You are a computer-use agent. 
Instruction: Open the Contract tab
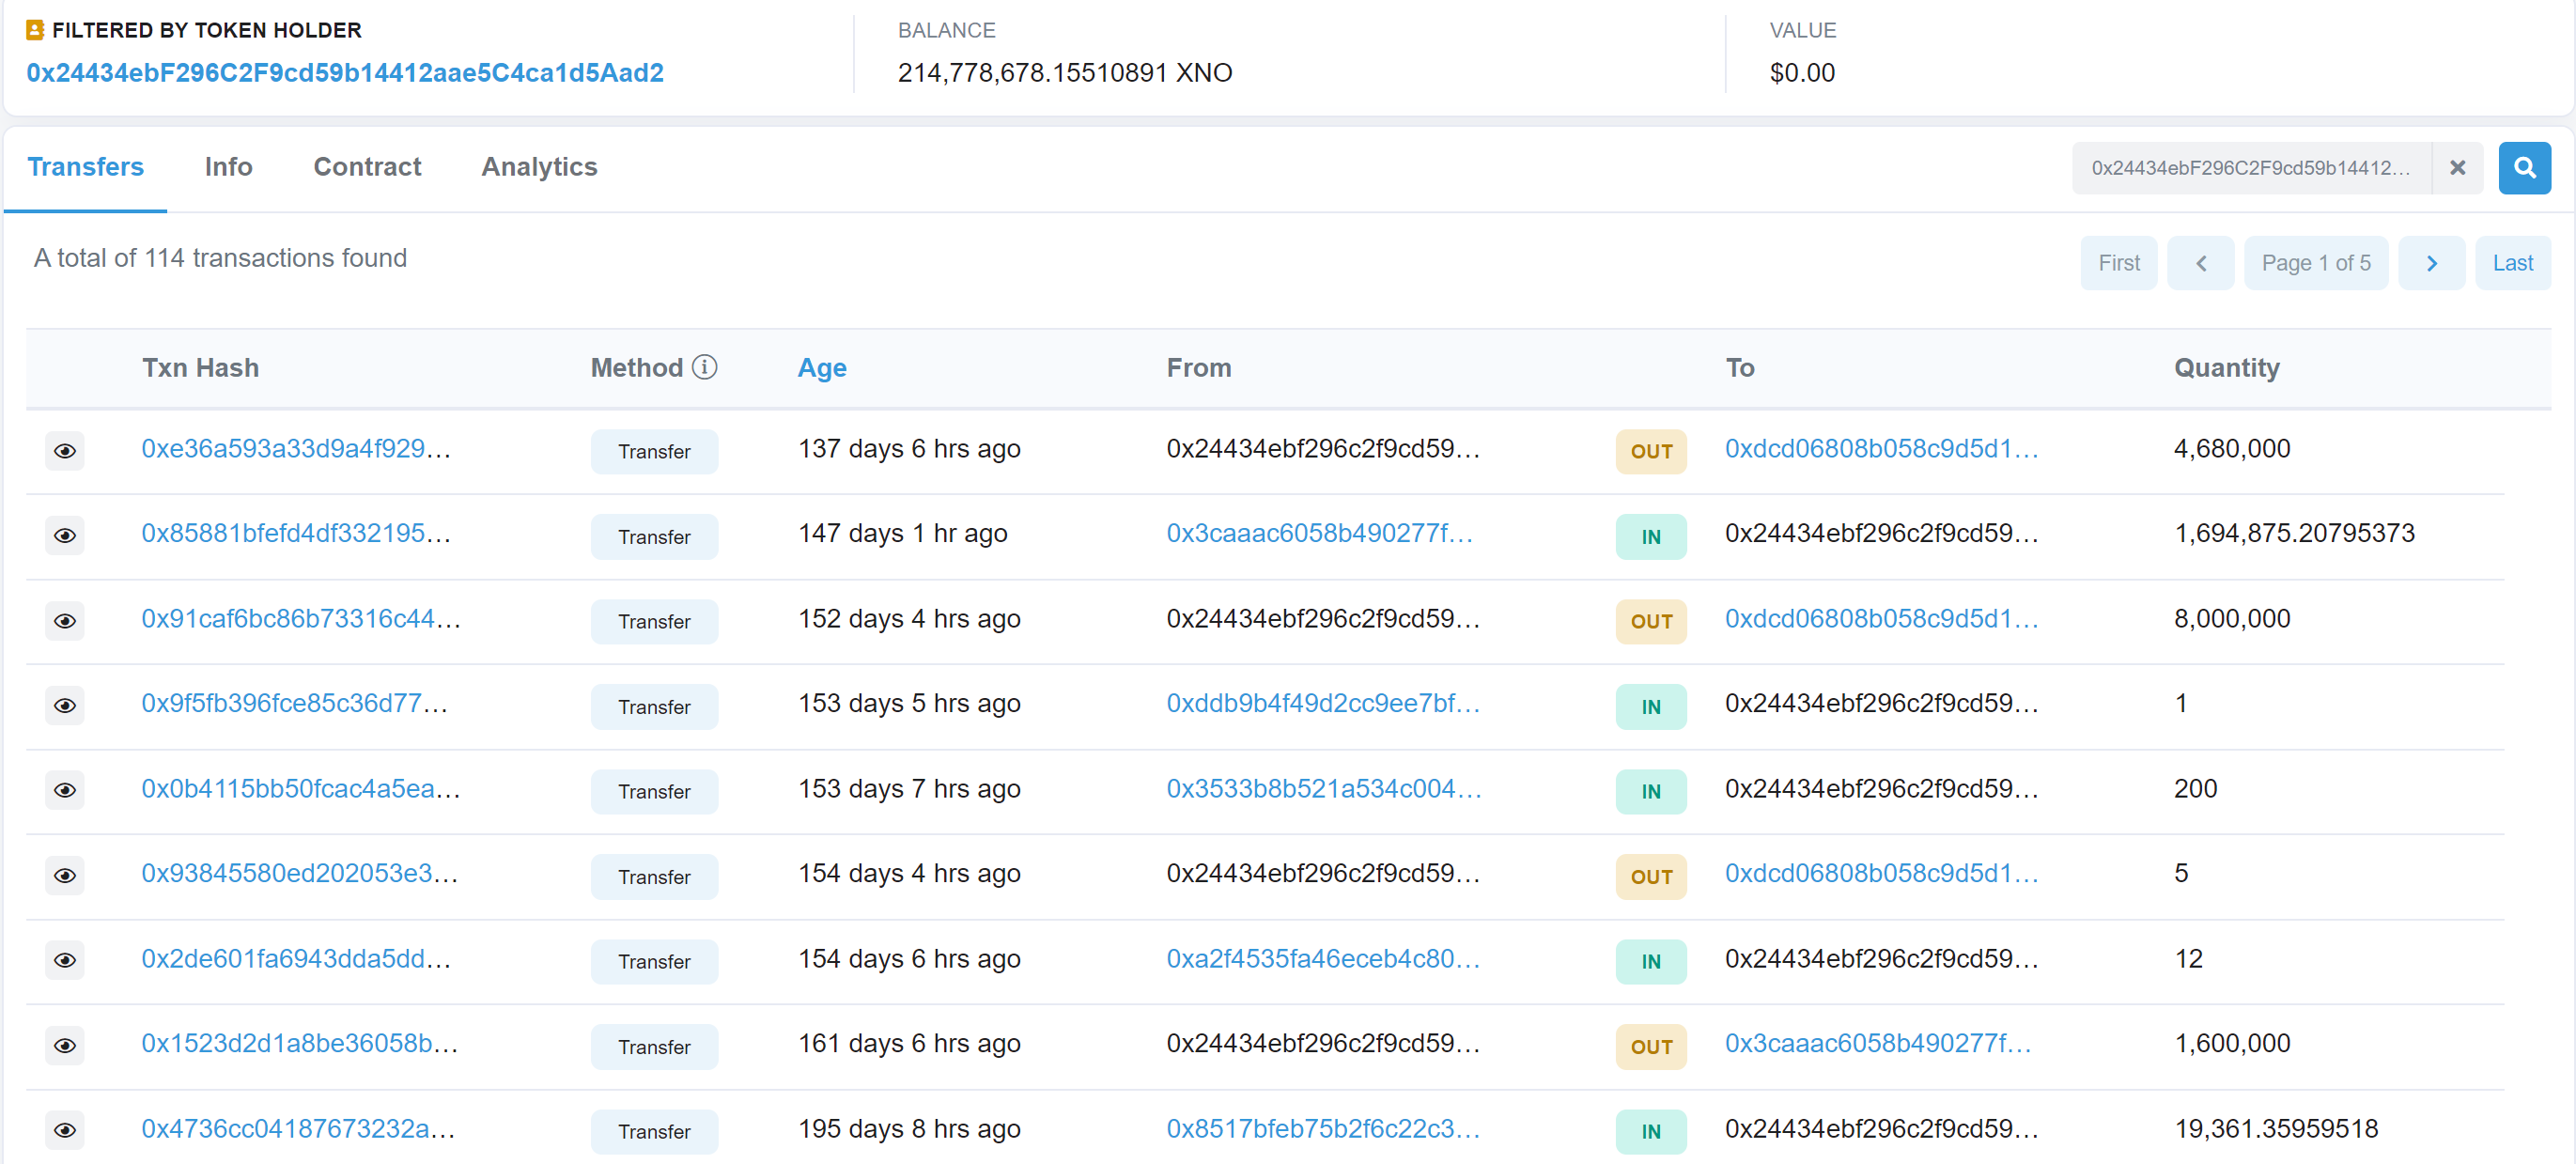367,167
